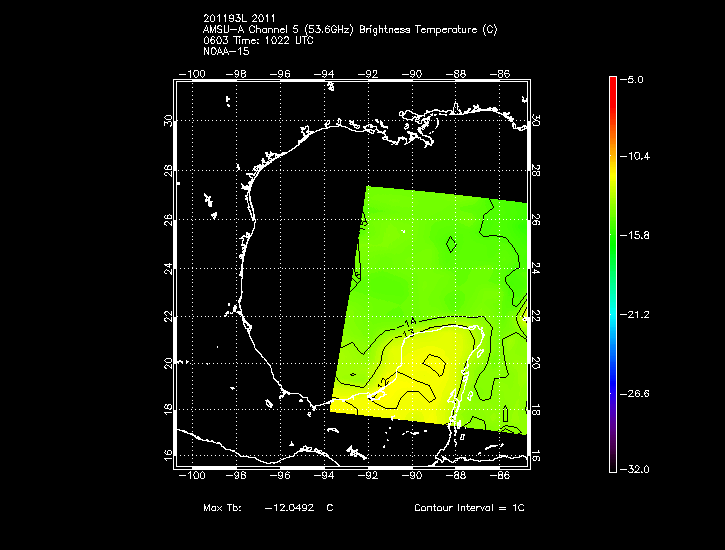Click latitude 22 label on left axis

click(168, 317)
